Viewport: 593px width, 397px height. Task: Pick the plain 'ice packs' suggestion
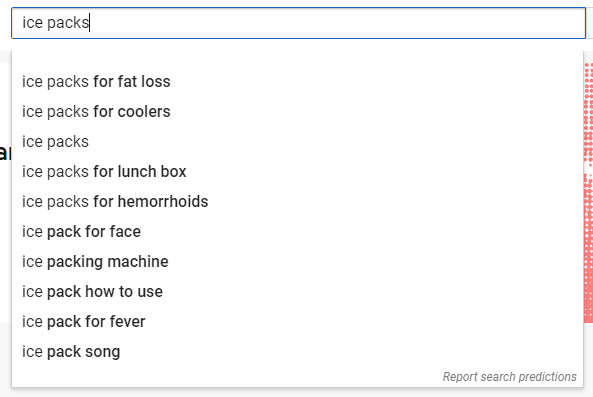click(x=297, y=142)
